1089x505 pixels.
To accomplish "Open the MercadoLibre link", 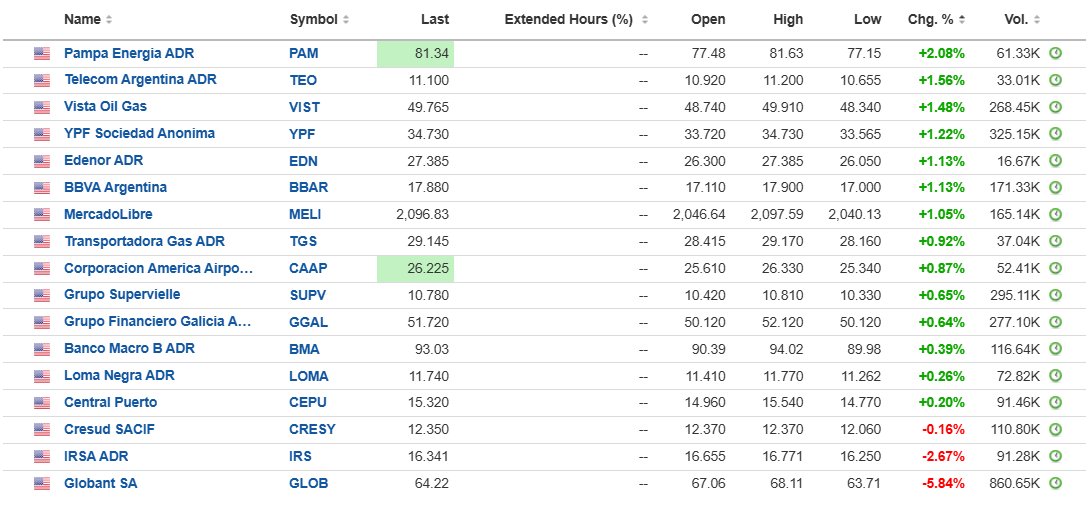I will 108,215.
